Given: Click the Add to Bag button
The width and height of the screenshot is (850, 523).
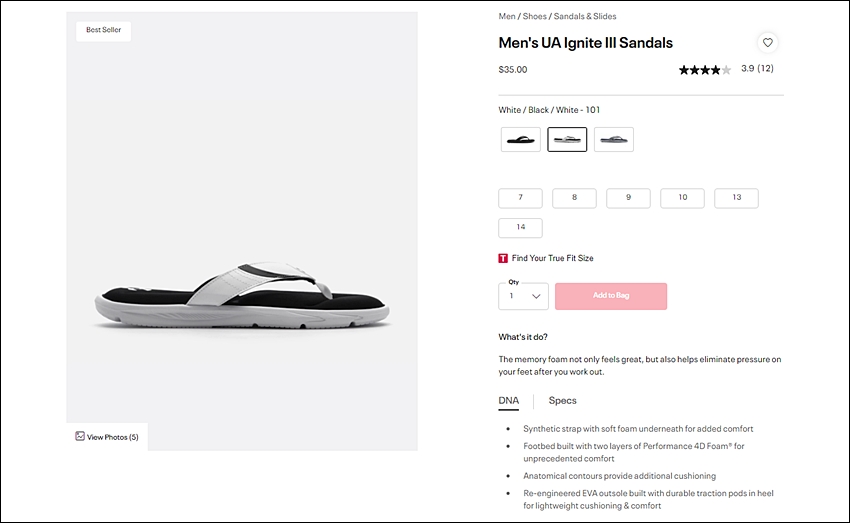Looking at the screenshot, I should tap(611, 296).
